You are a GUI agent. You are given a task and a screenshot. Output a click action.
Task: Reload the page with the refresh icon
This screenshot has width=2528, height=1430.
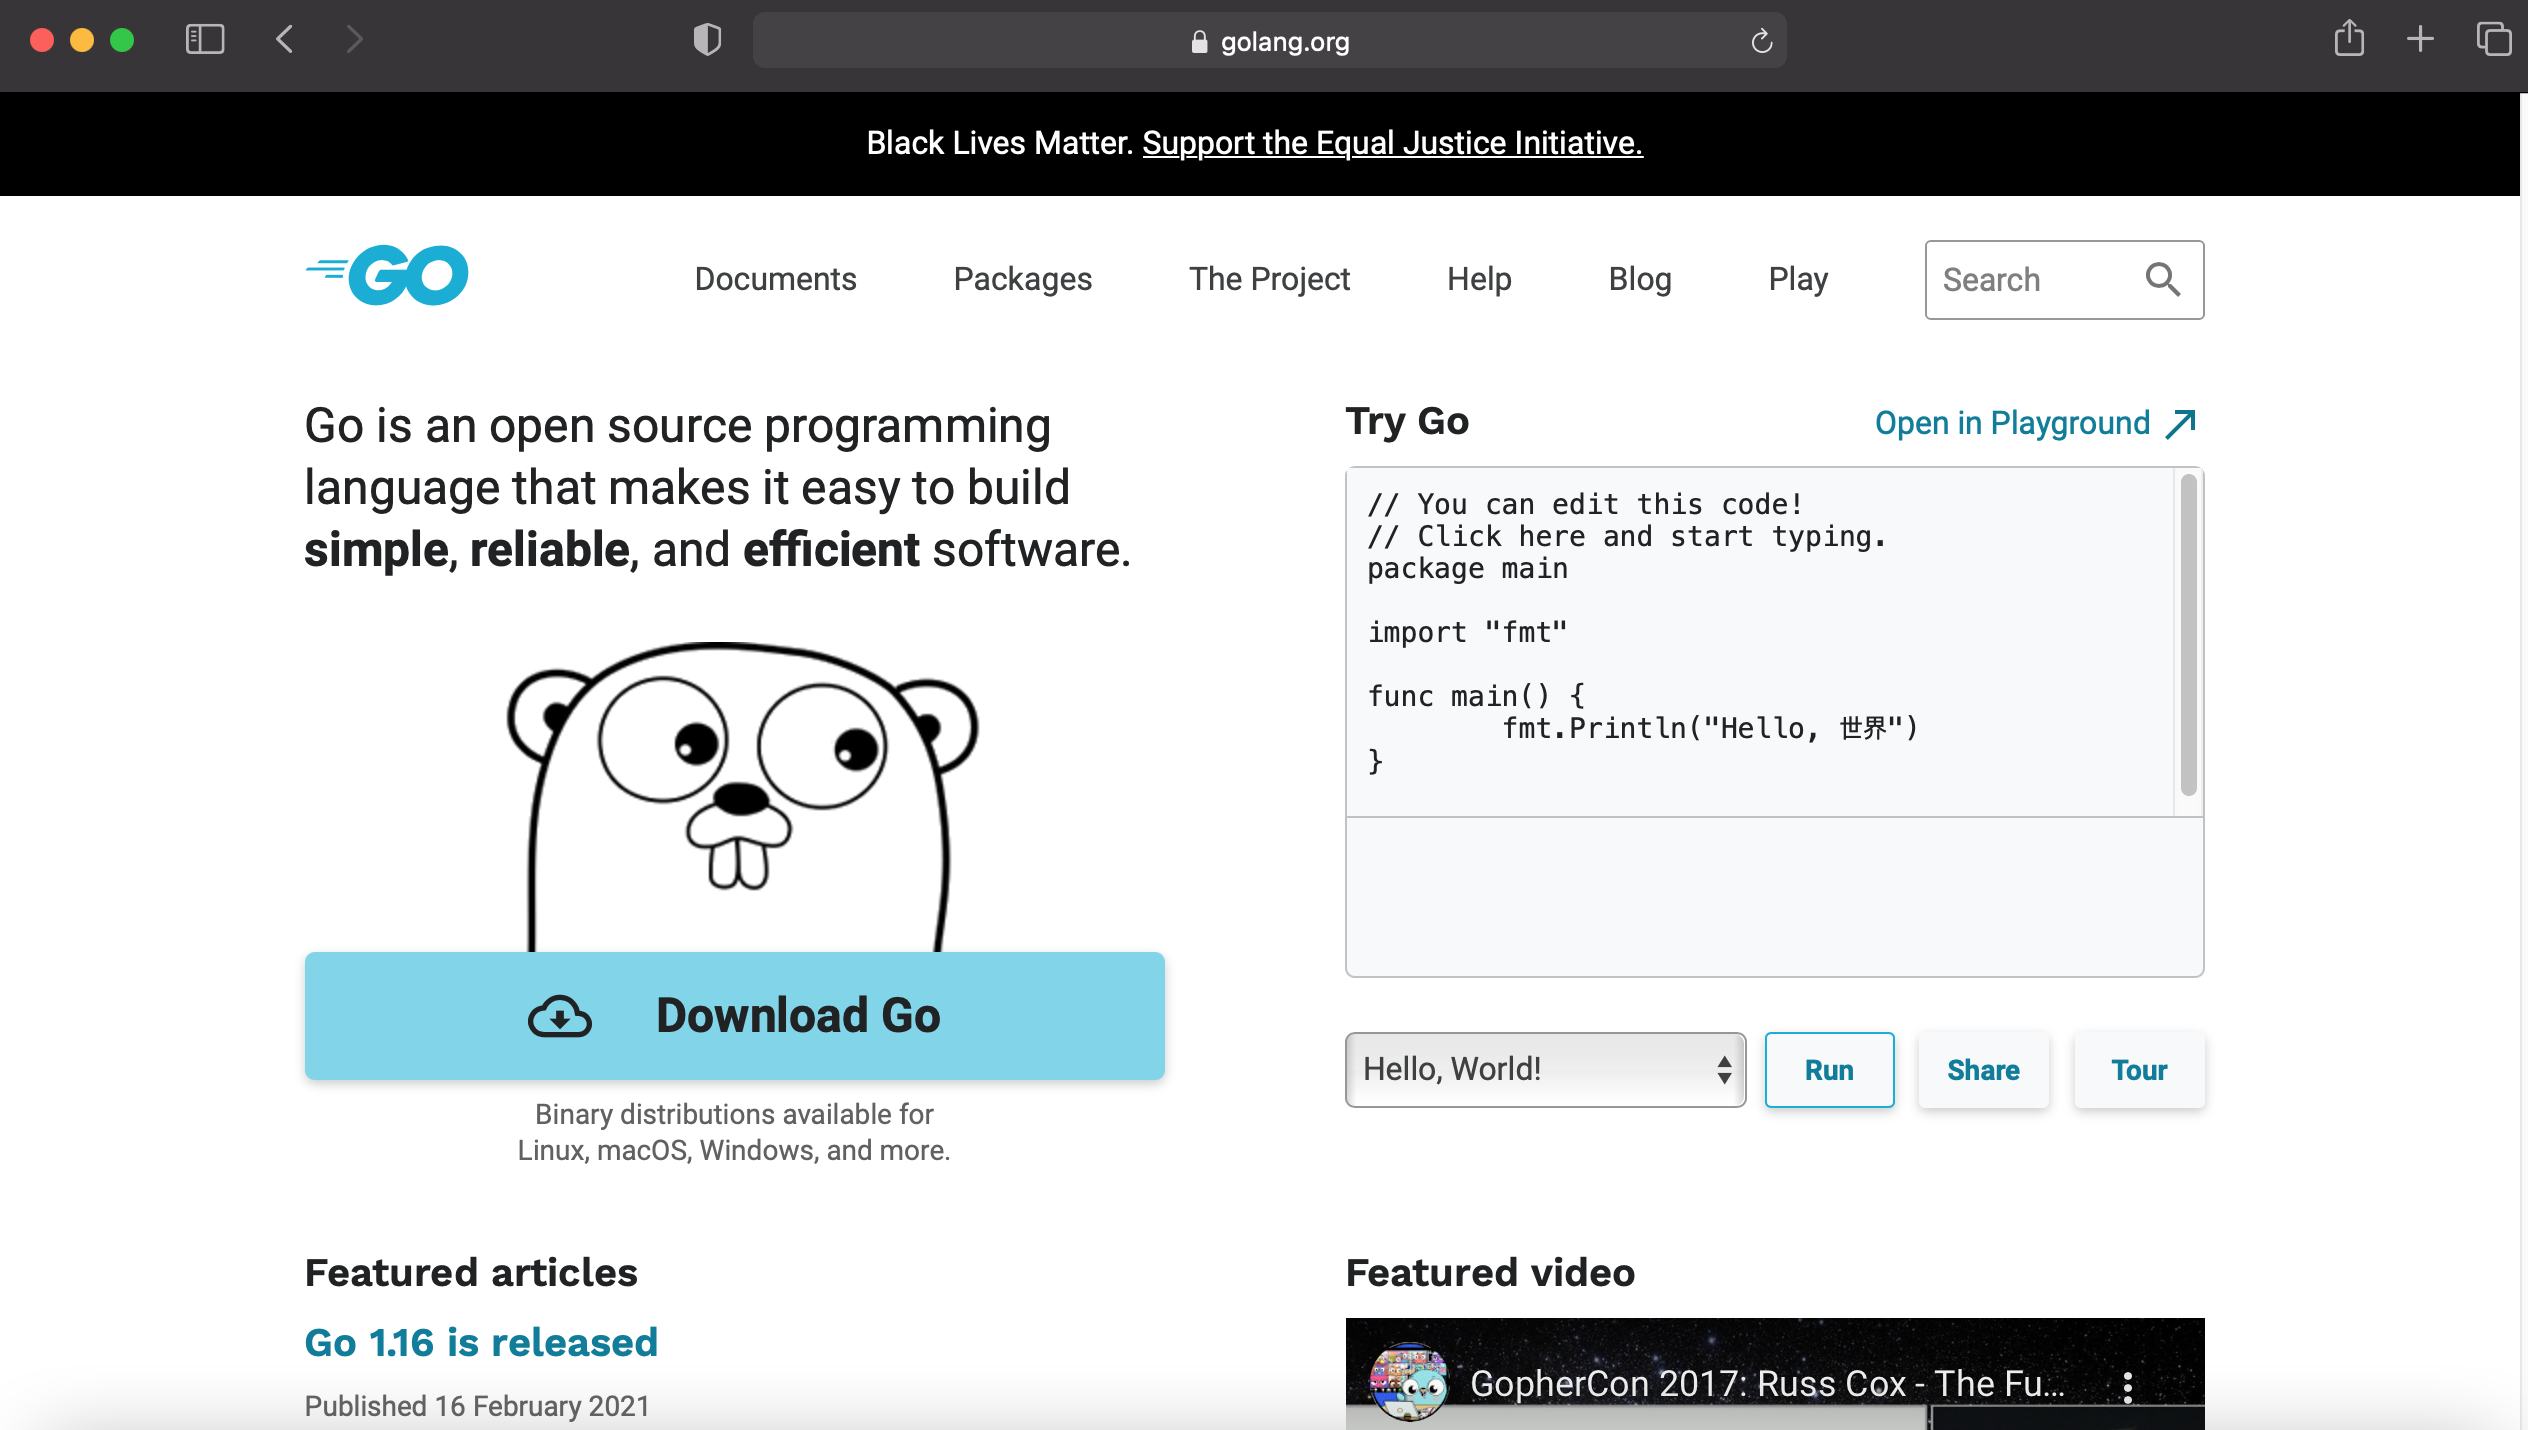1761,41
